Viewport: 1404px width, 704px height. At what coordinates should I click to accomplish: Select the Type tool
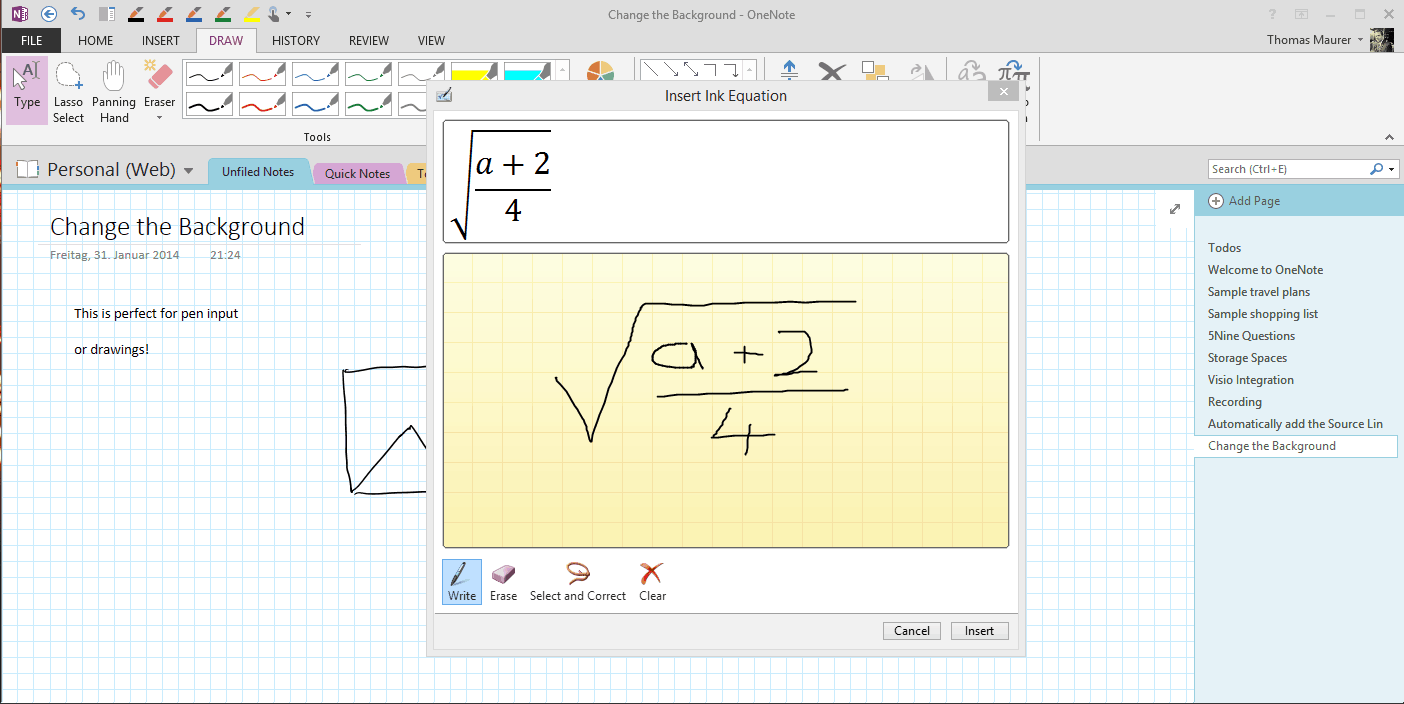click(x=26, y=90)
